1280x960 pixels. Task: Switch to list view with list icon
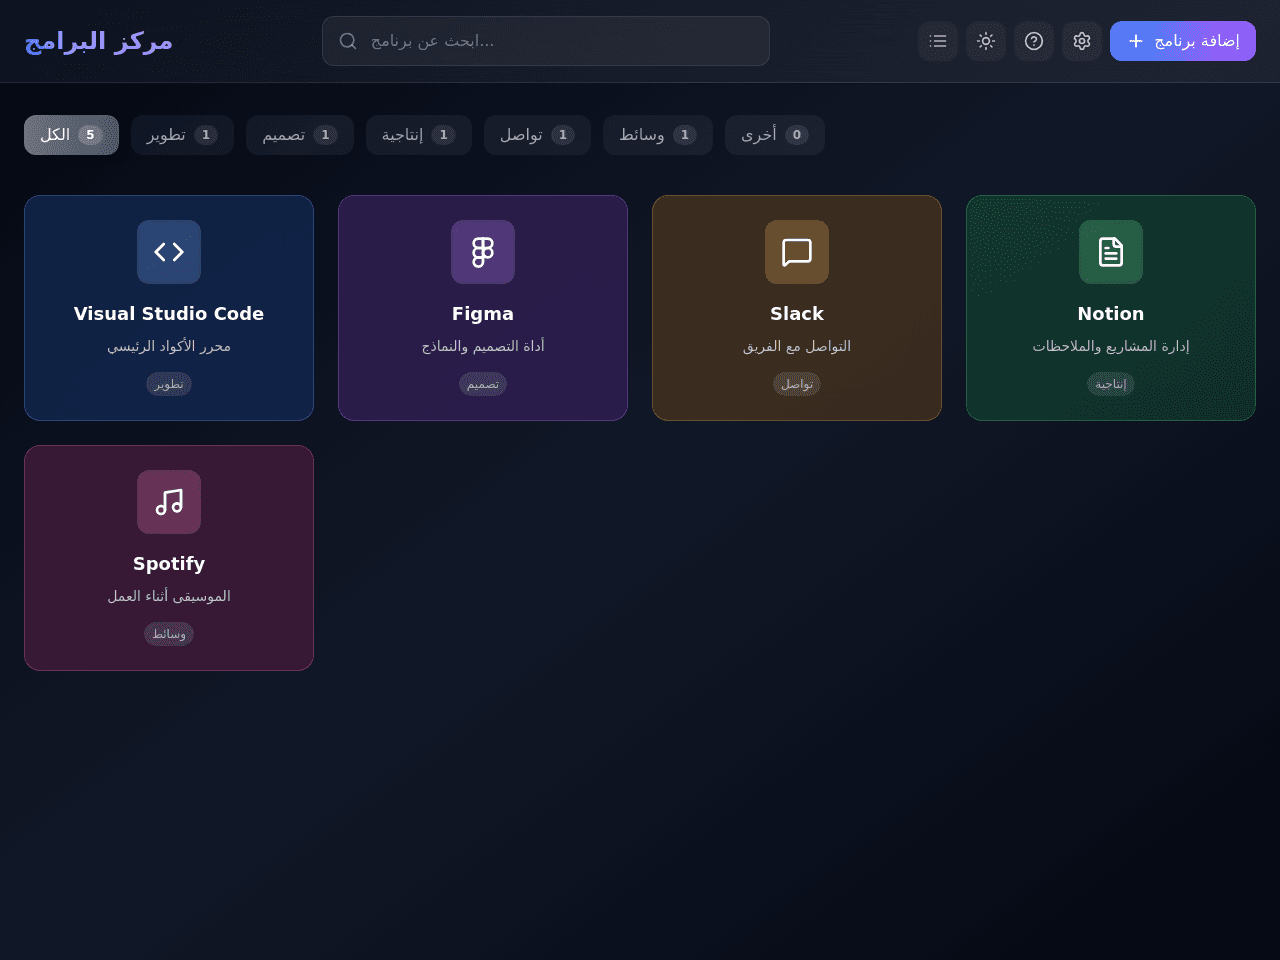(x=938, y=41)
